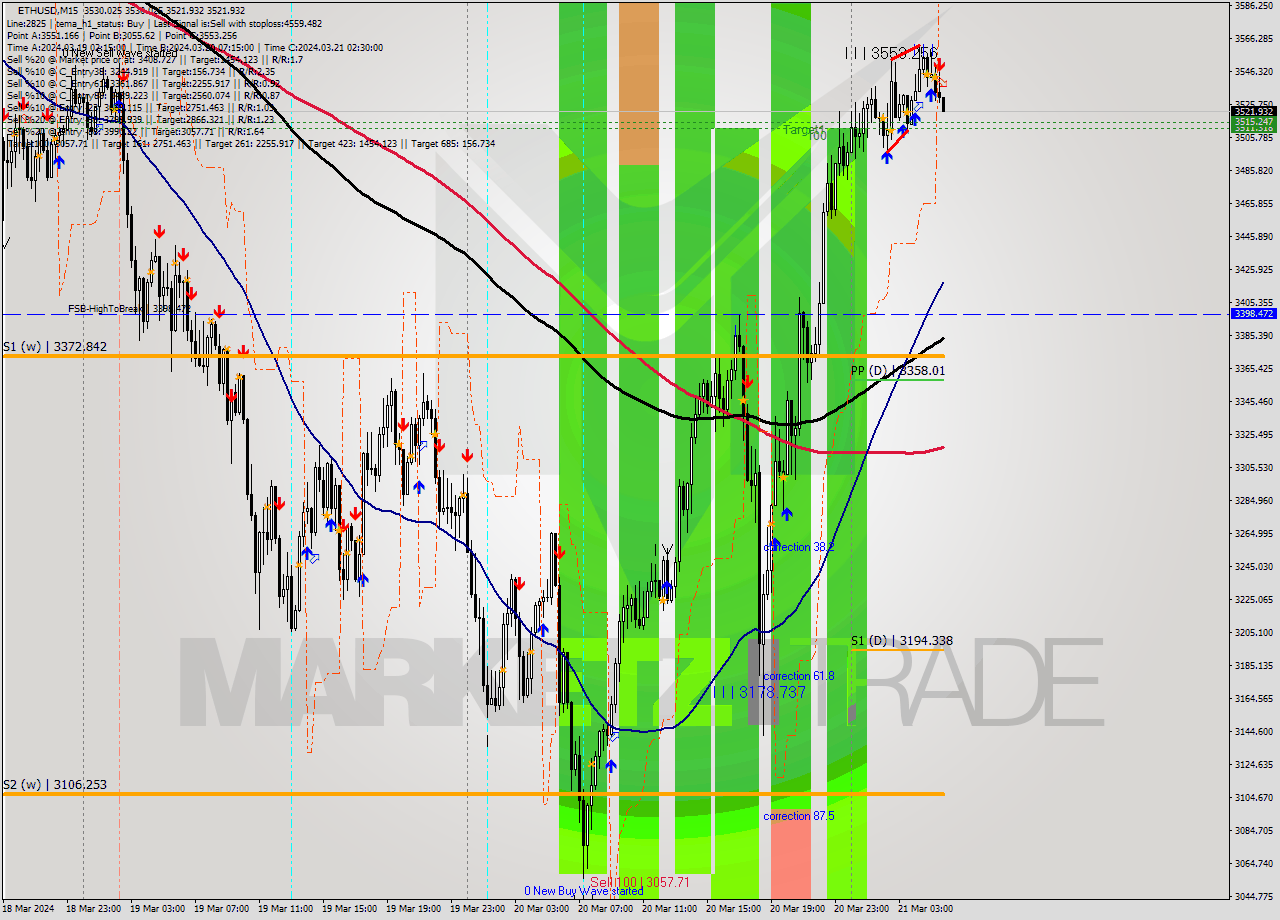Click the '0 New Buy Wave started' label

(584, 890)
